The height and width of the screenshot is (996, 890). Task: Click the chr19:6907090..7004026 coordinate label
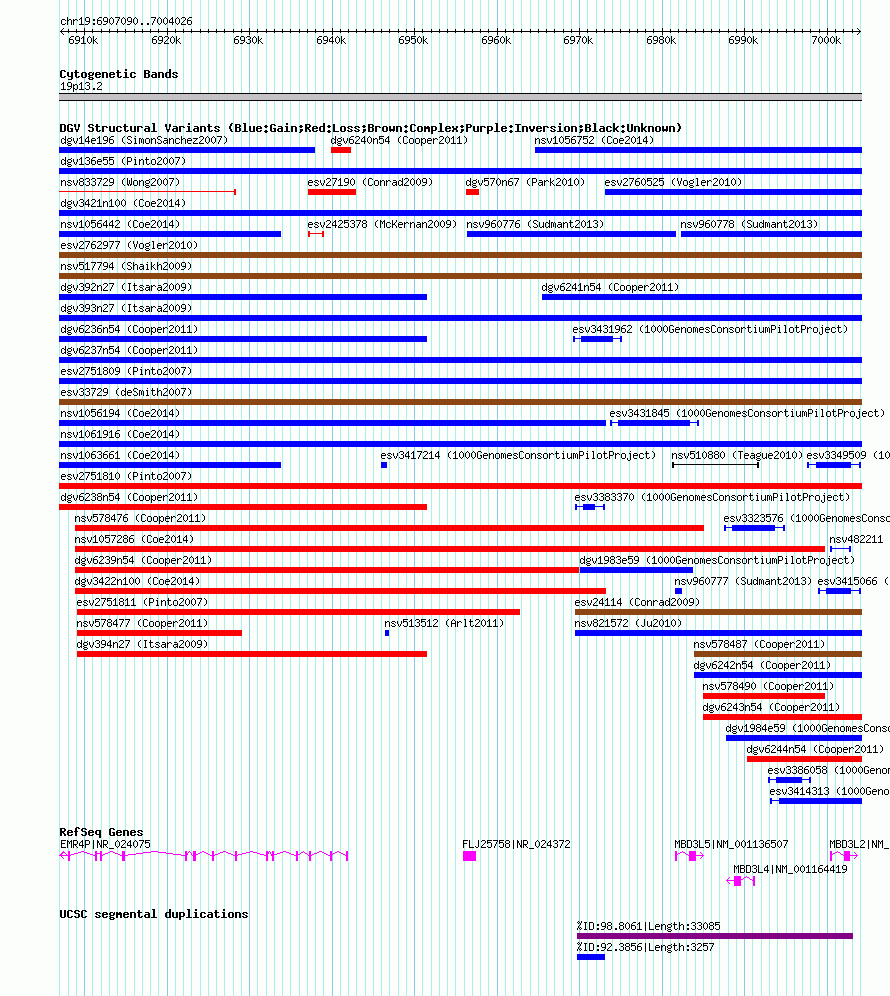click(126, 21)
